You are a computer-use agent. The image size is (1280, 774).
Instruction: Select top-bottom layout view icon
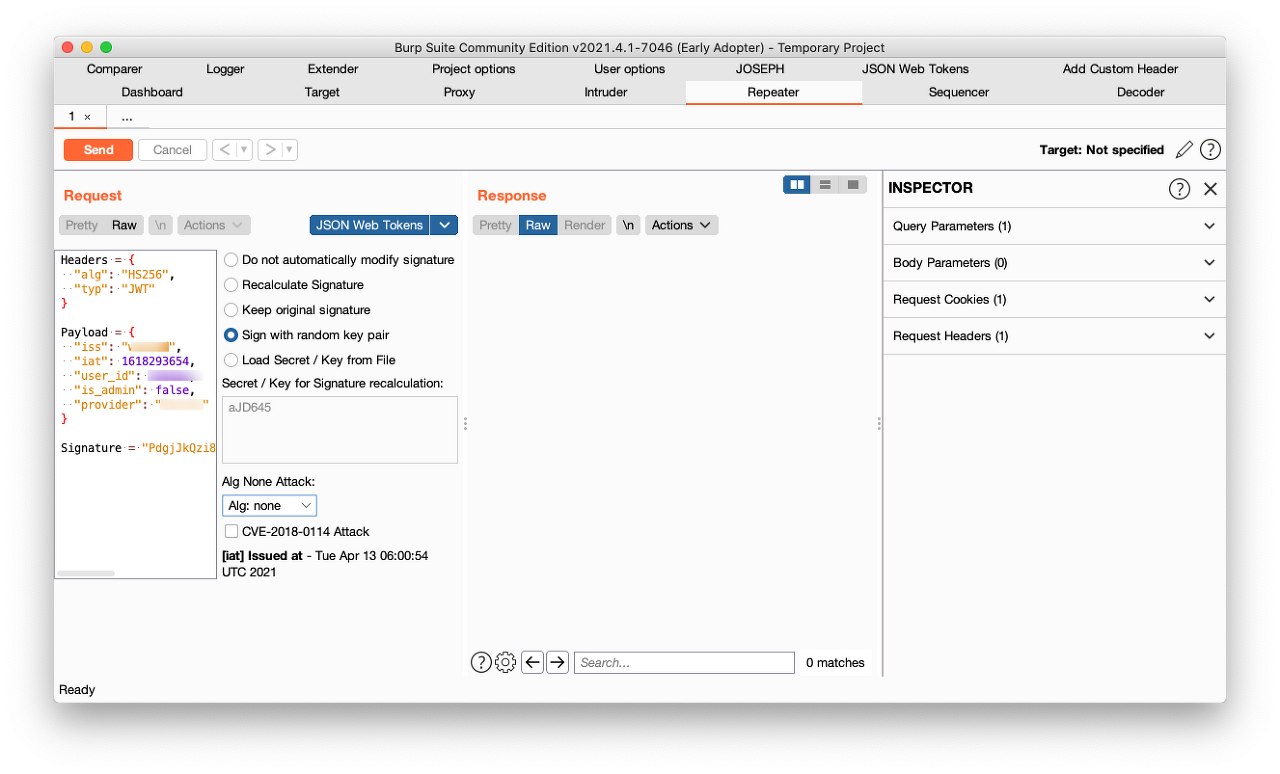(825, 185)
